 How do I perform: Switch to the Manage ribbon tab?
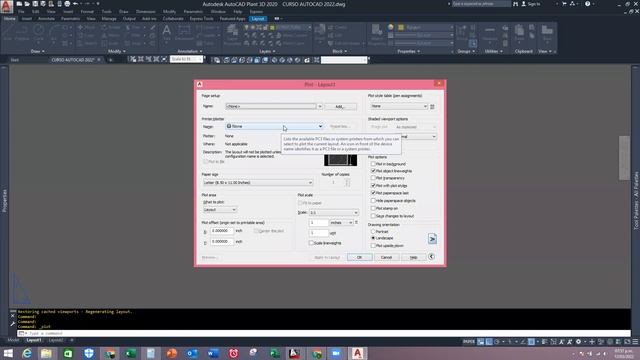(x=109, y=19)
